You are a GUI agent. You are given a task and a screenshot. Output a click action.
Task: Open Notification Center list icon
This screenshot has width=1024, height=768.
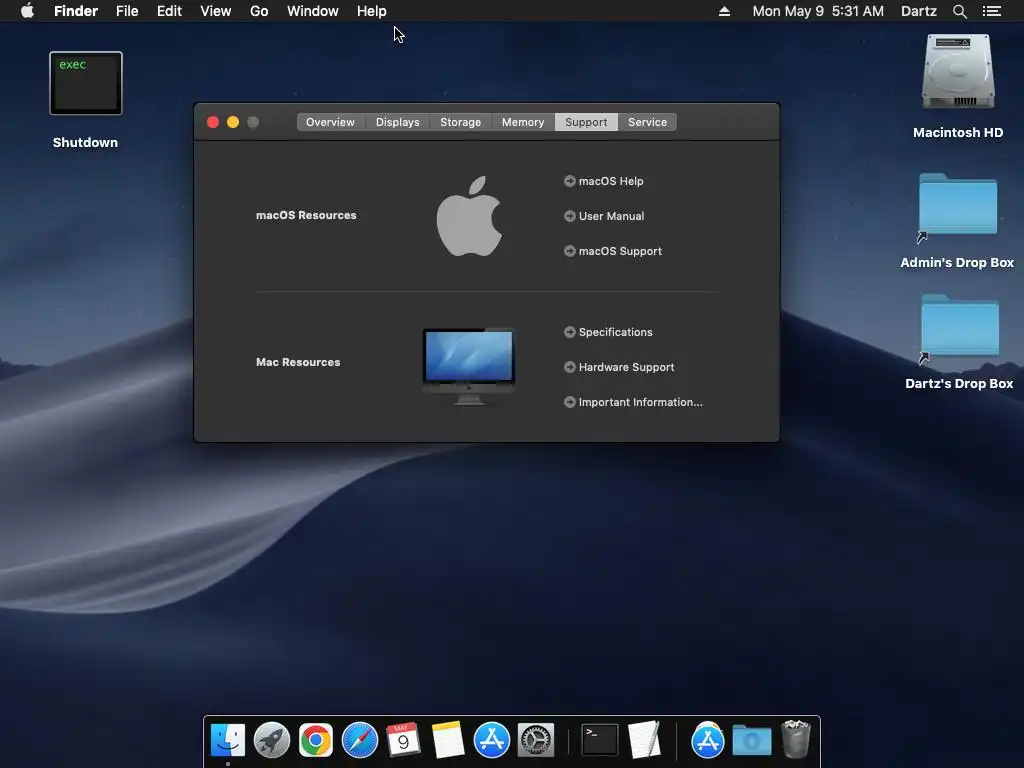(x=991, y=11)
